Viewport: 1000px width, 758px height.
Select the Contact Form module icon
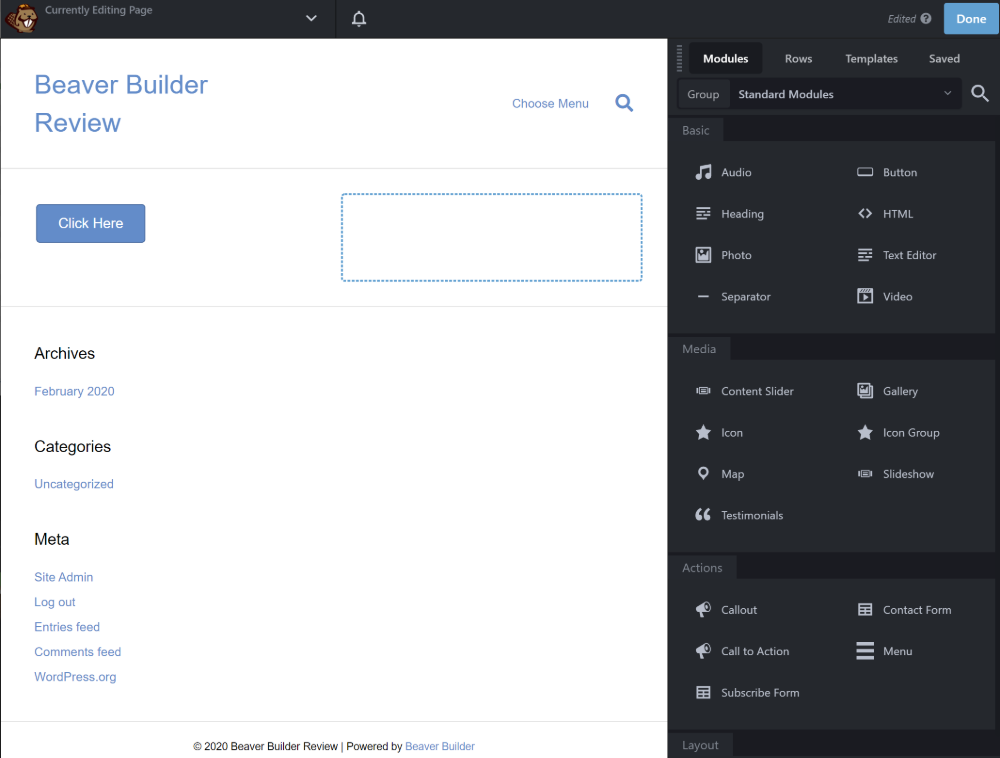point(865,609)
